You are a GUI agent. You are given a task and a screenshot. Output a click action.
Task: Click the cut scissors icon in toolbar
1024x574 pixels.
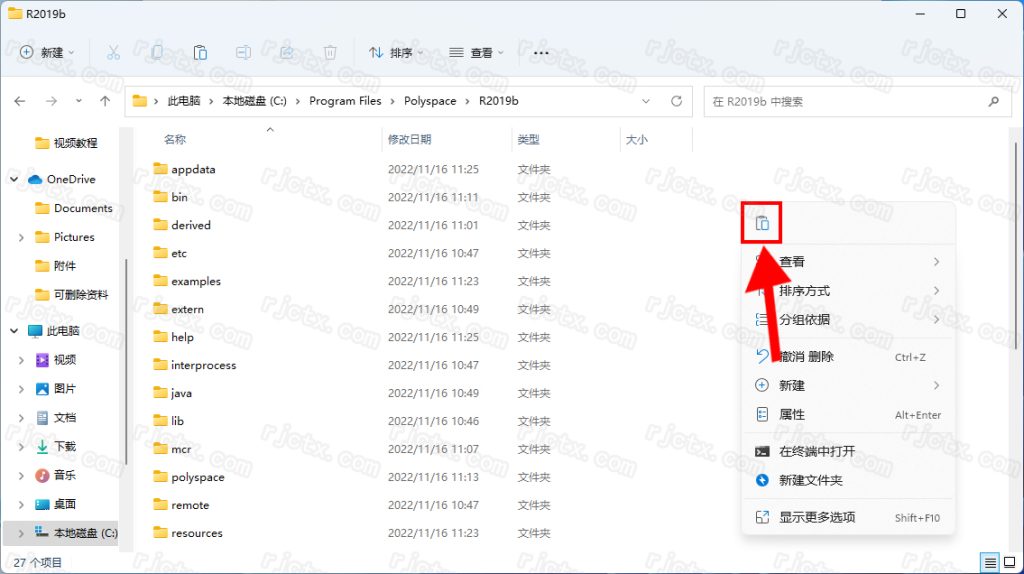tap(113, 52)
